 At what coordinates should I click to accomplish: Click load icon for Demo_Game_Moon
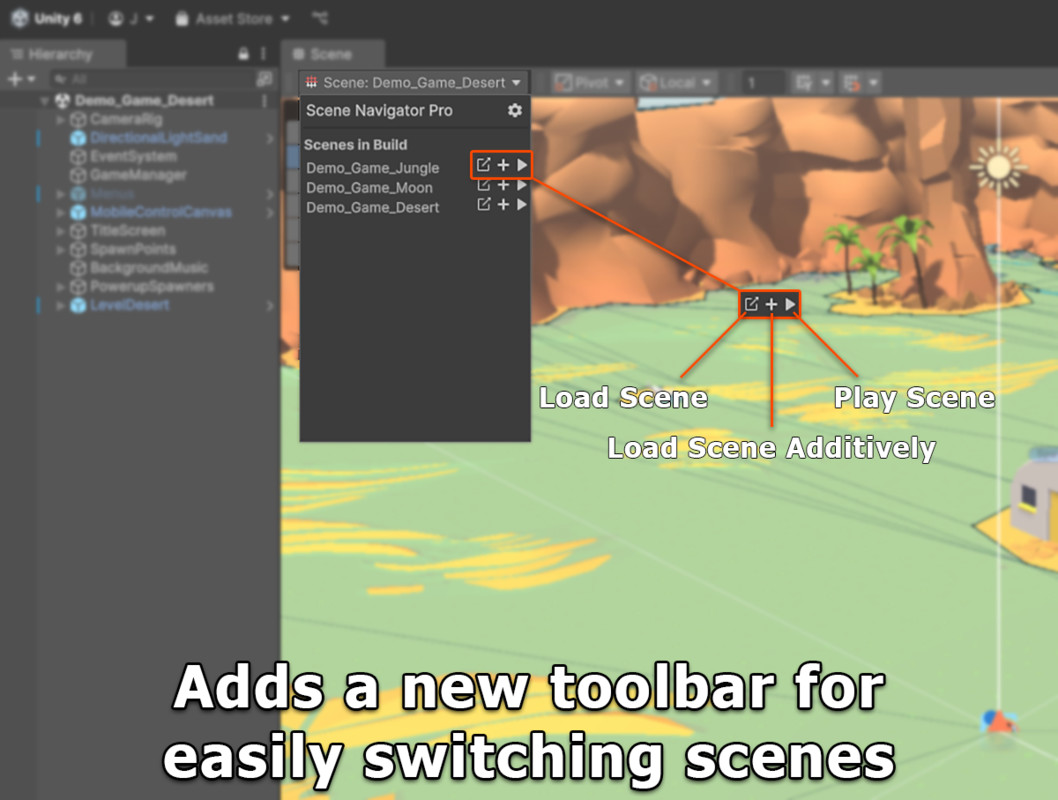click(483, 185)
